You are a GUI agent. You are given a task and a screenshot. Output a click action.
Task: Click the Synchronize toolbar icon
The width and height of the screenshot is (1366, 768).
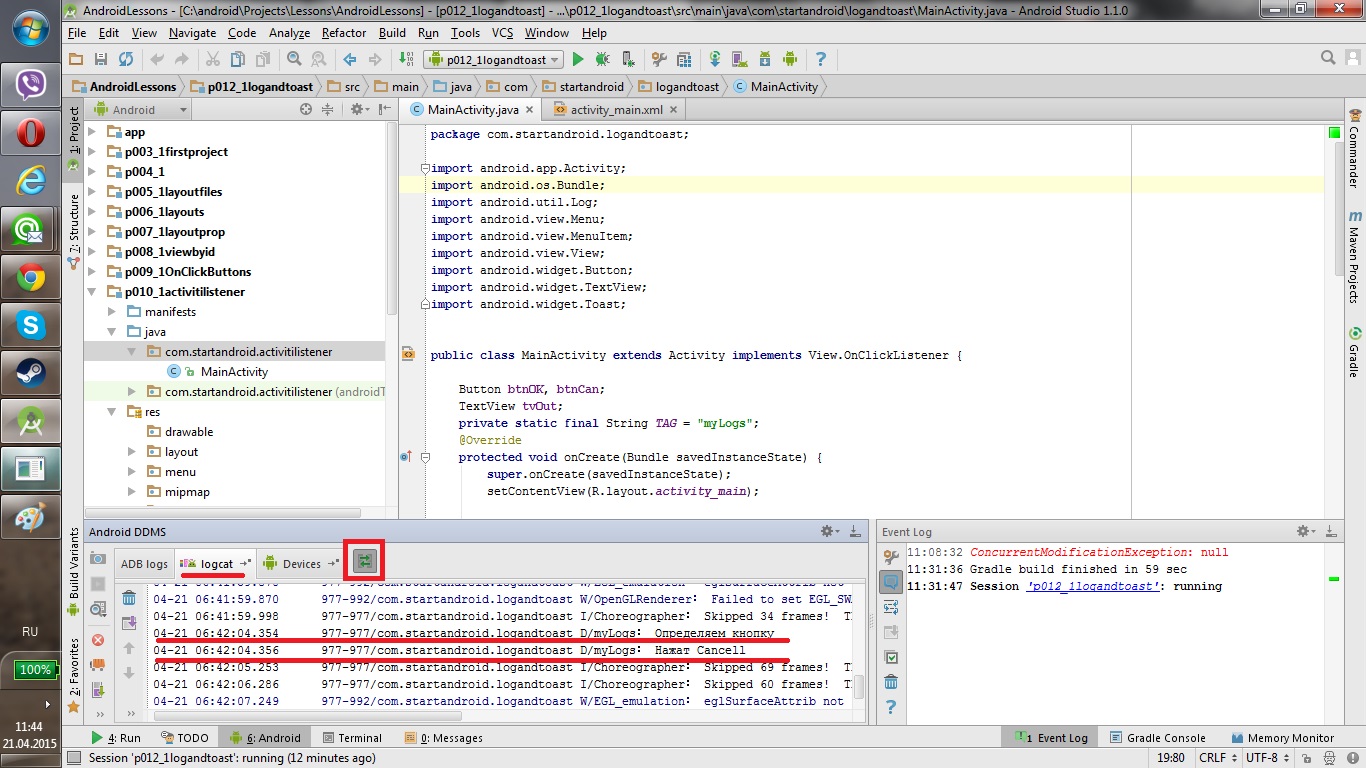(x=125, y=60)
